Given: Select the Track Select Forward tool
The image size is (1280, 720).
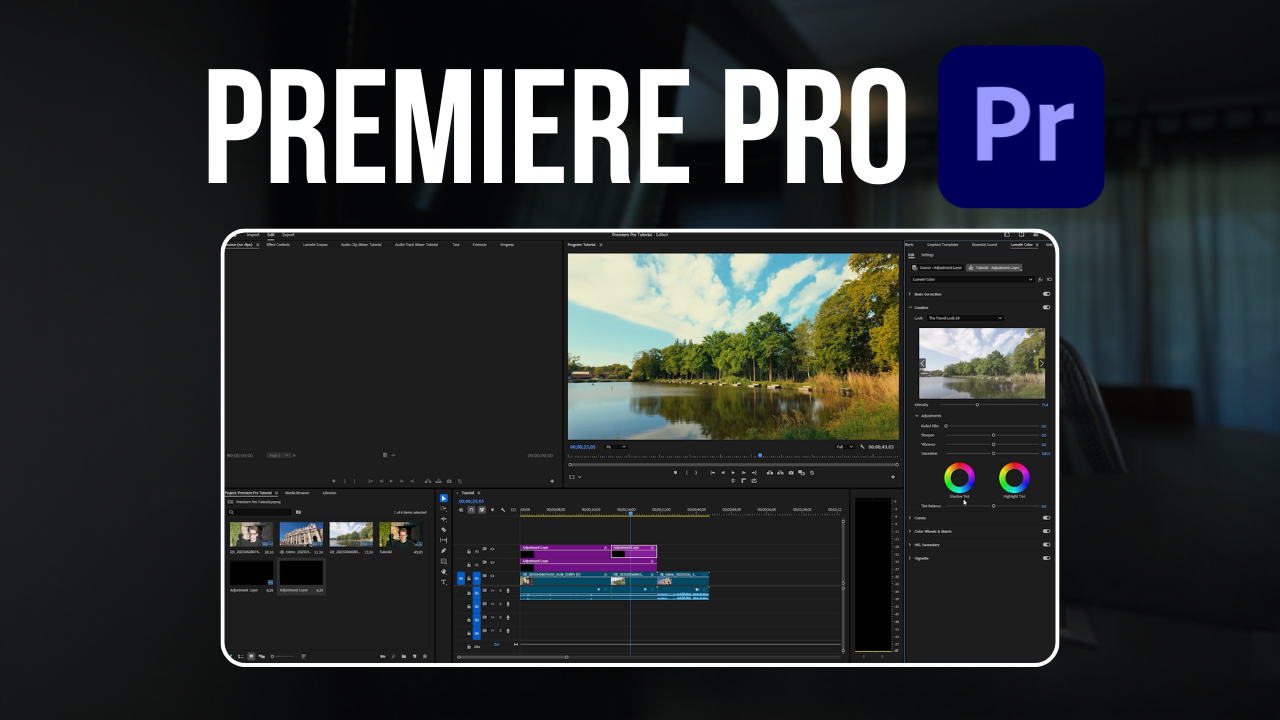Looking at the screenshot, I should click(444, 508).
